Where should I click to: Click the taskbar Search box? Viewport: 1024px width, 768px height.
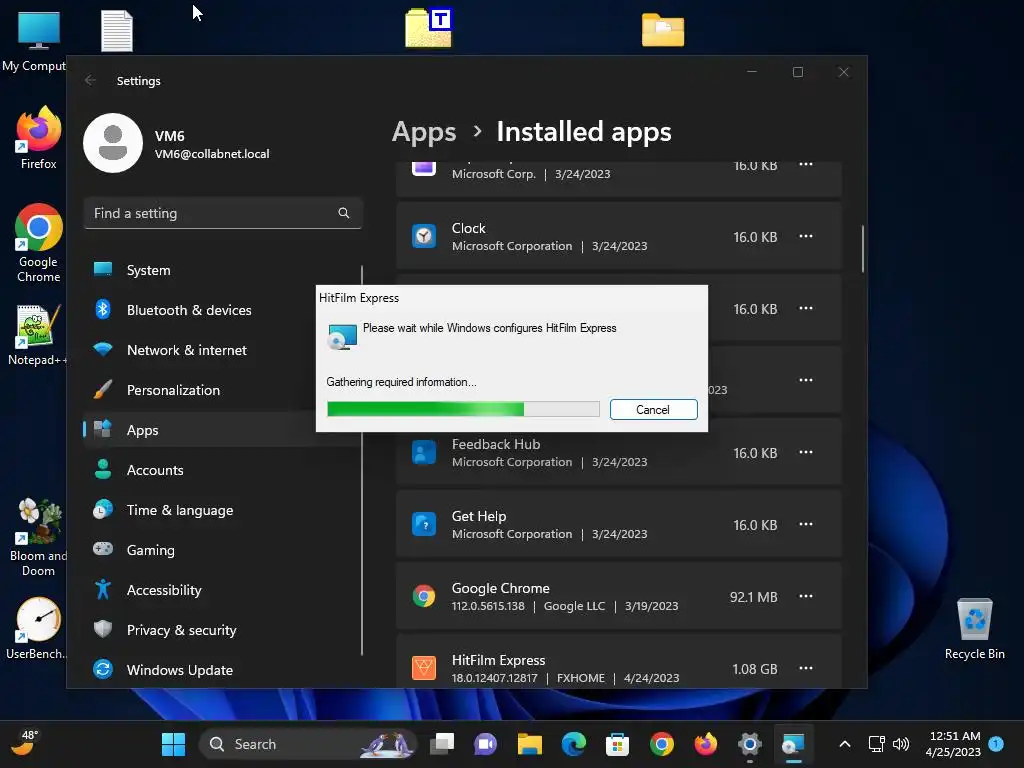(308, 744)
